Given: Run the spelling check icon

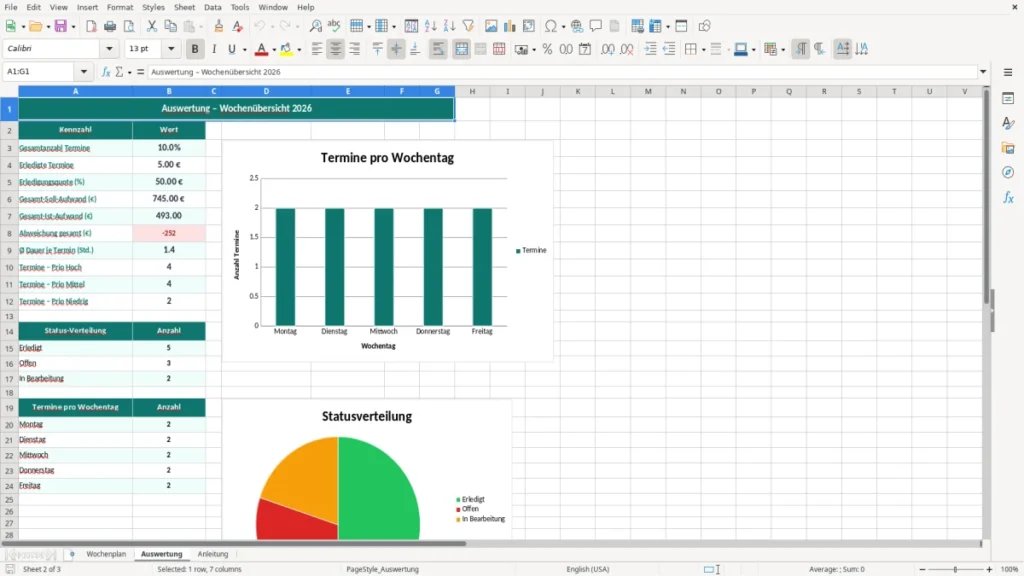Looking at the screenshot, I should 334,26.
